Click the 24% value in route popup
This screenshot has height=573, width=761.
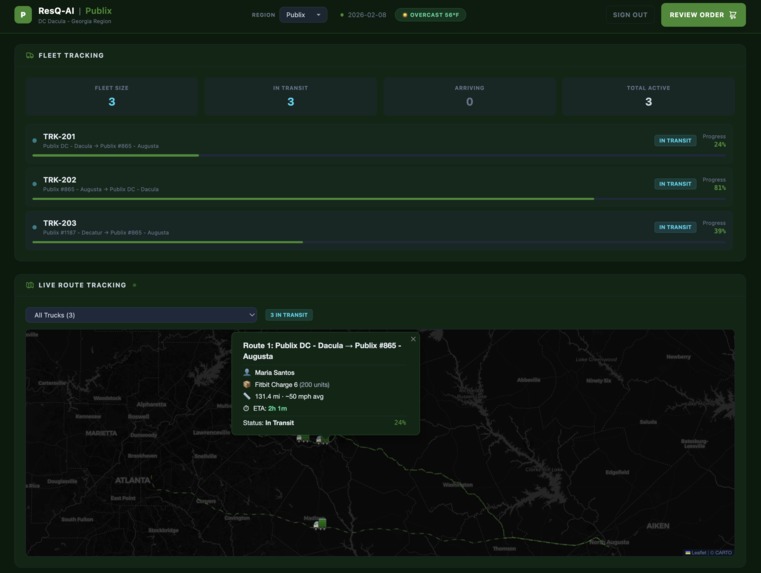[400, 423]
